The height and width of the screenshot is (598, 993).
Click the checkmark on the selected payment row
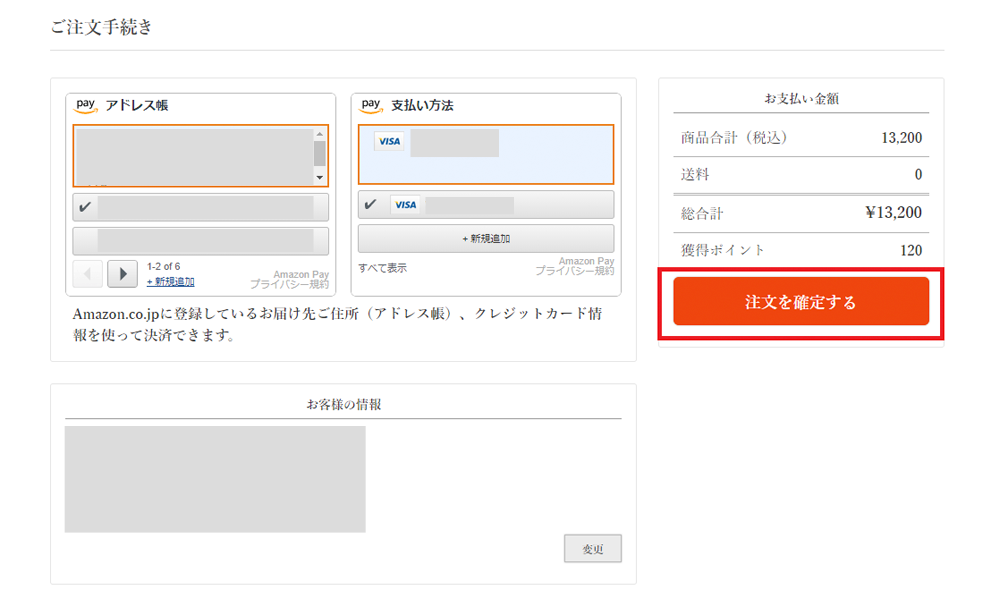371,205
